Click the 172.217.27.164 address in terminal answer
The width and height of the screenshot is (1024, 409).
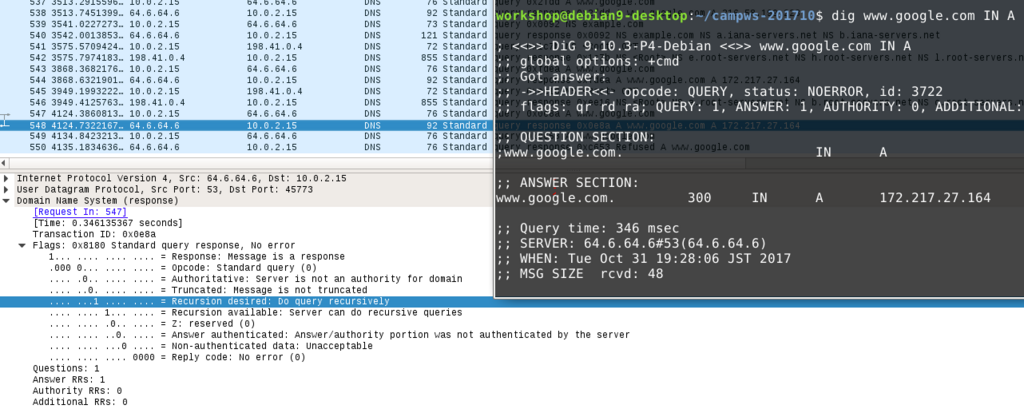pos(935,198)
